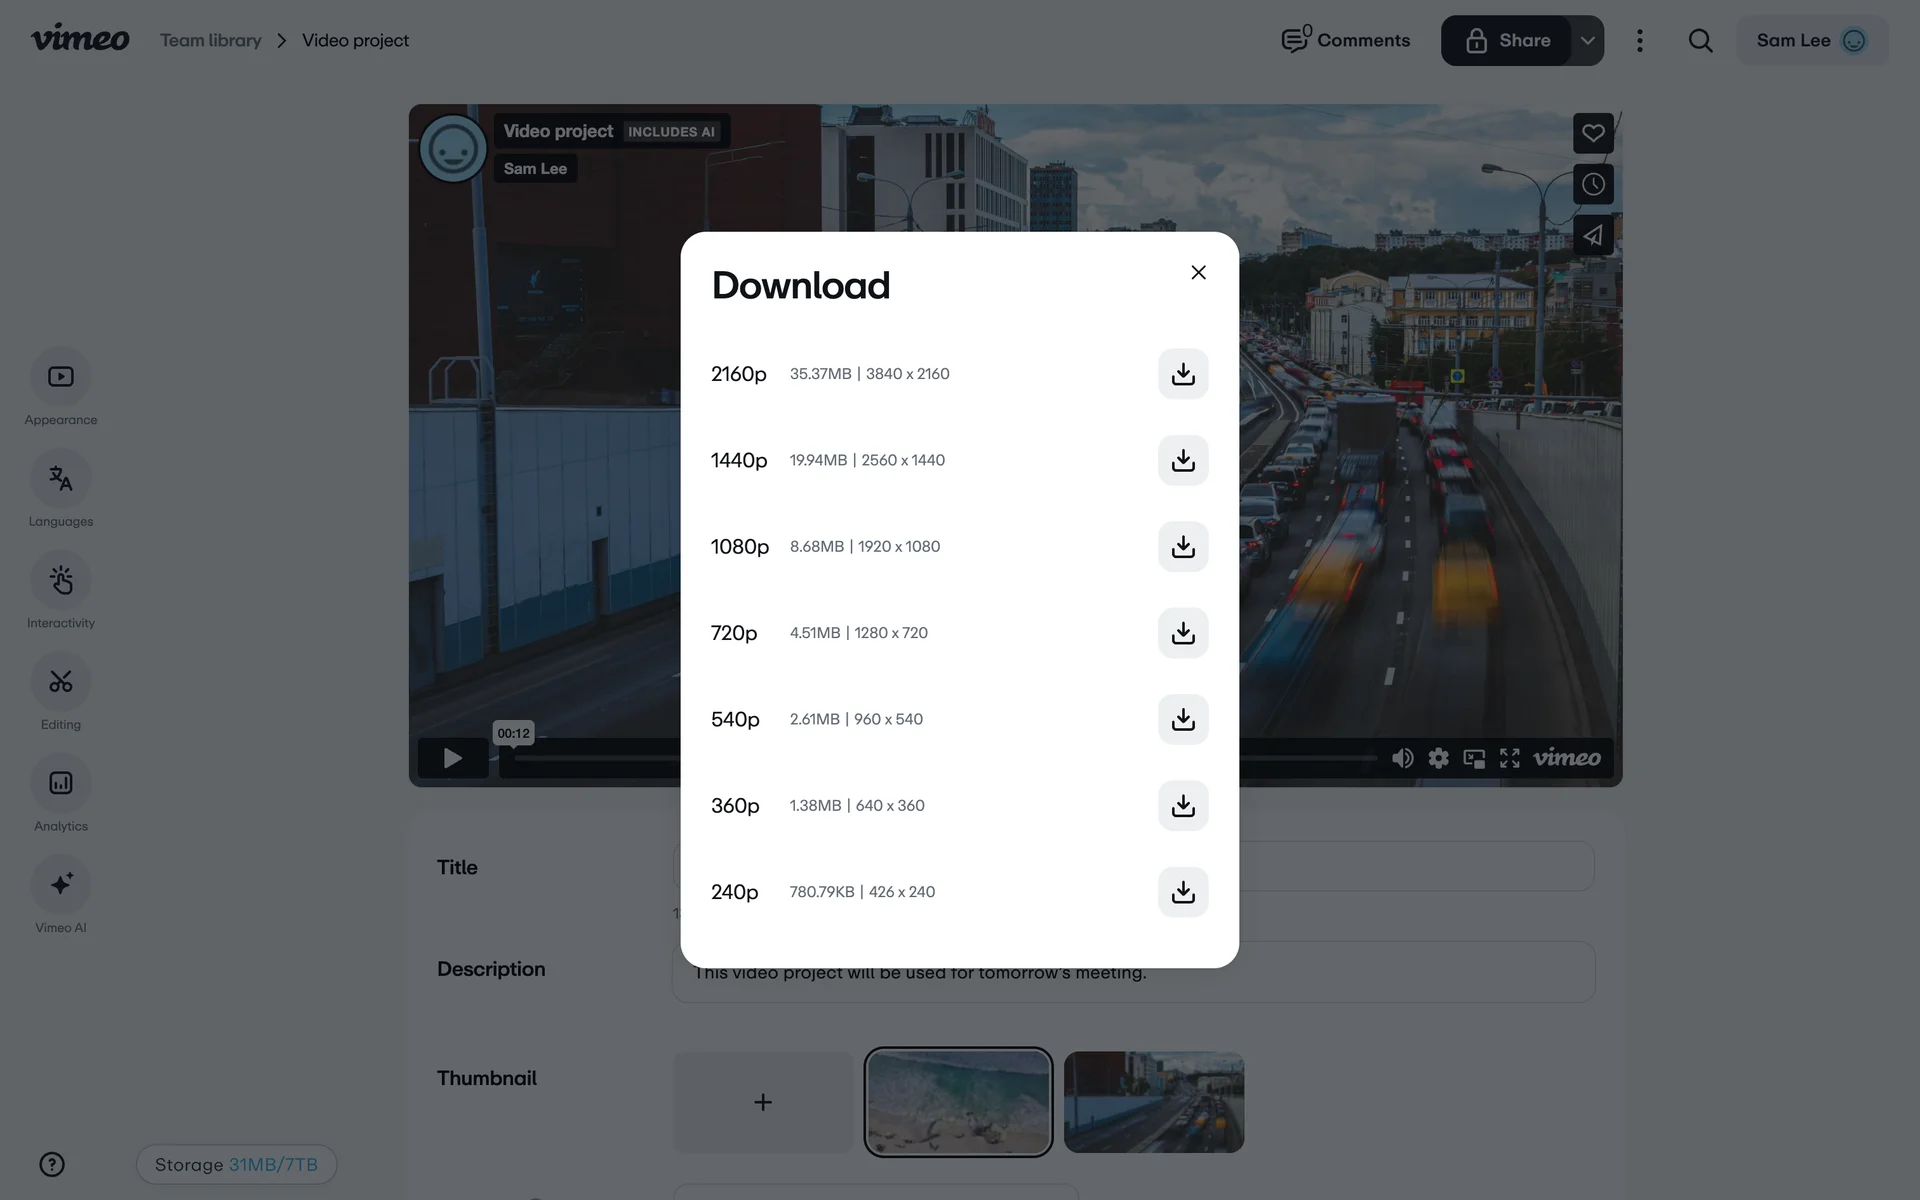Toggle watch later clock icon
The height and width of the screenshot is (1200, 1920).
pos(1593,184)
